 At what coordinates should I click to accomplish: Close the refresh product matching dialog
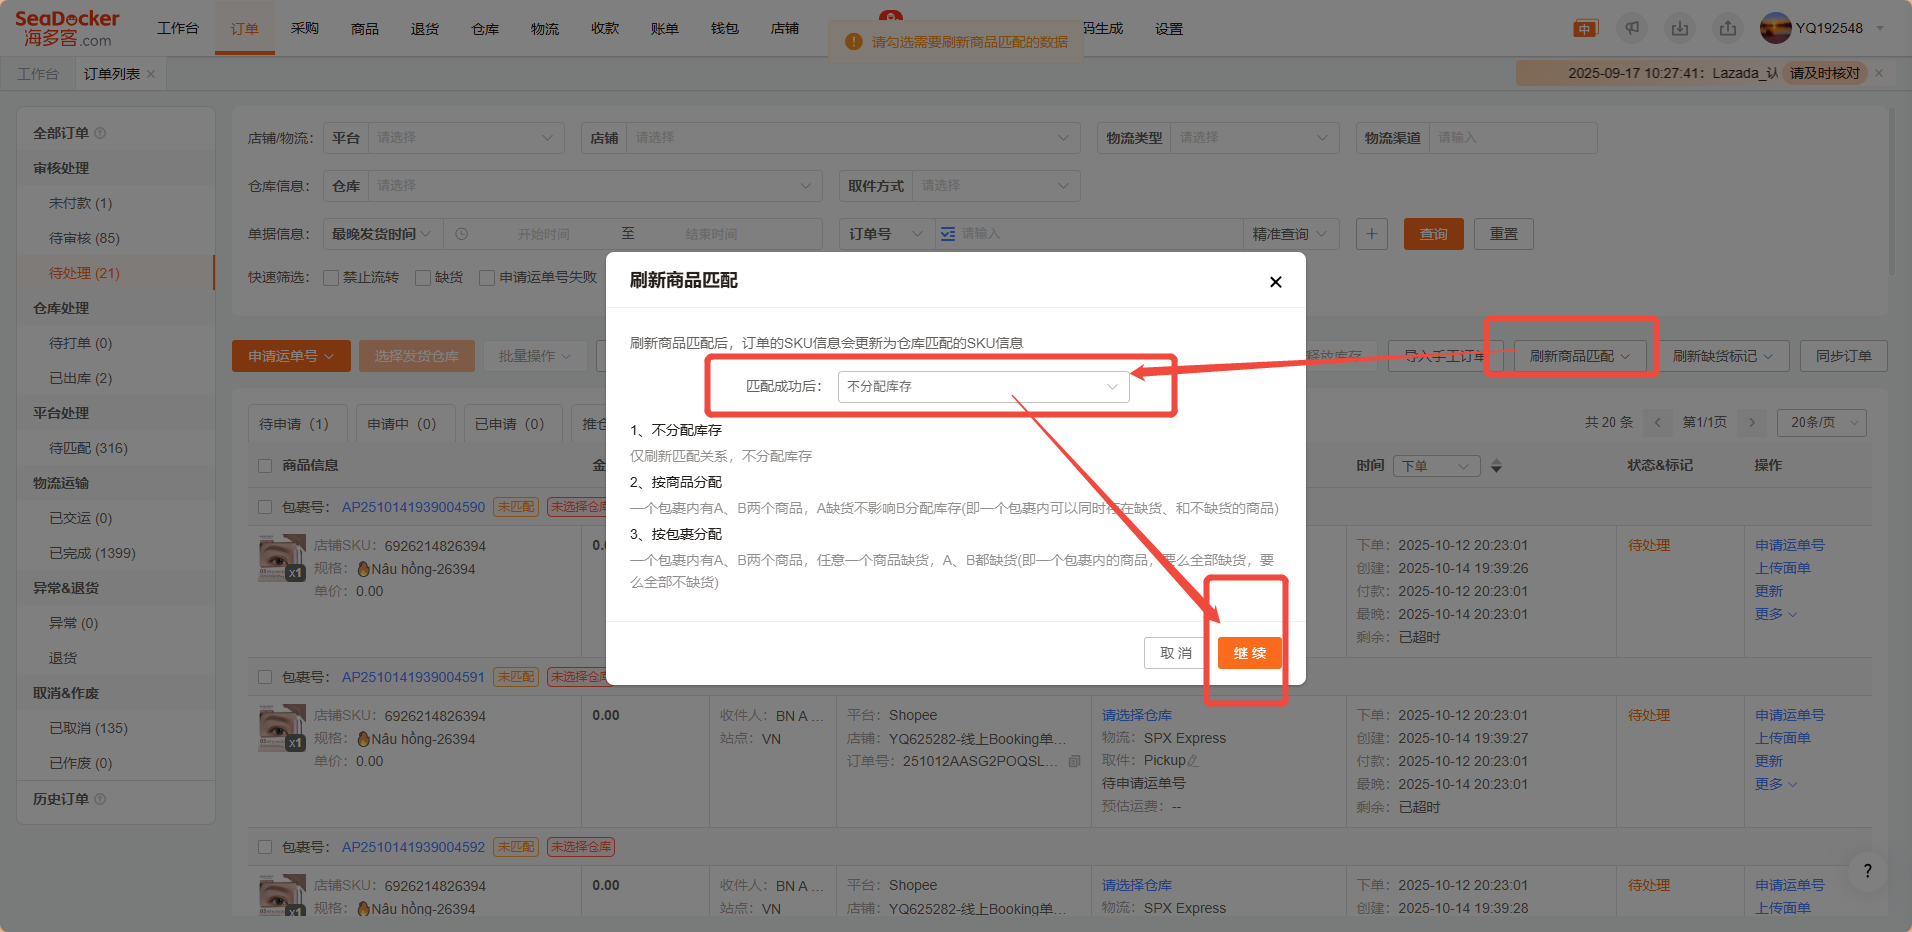(1275, 282)
